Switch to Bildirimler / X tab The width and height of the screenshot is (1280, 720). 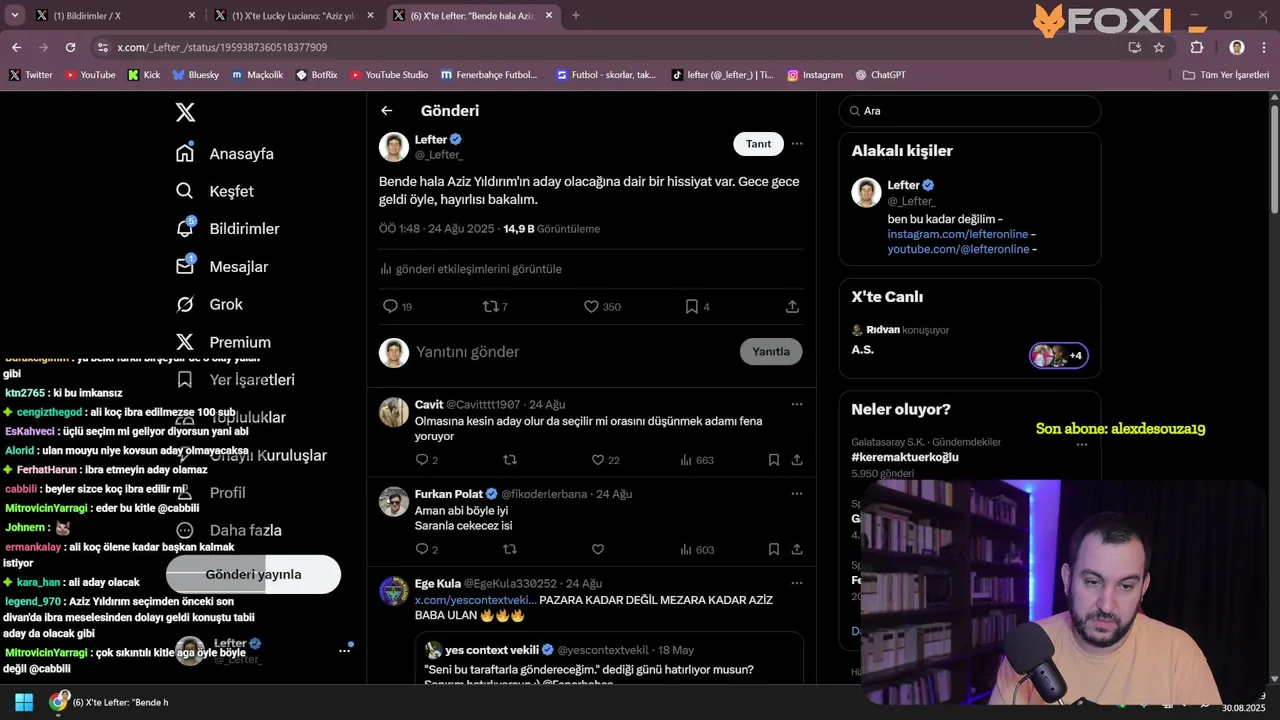click(x=114, y=15)
